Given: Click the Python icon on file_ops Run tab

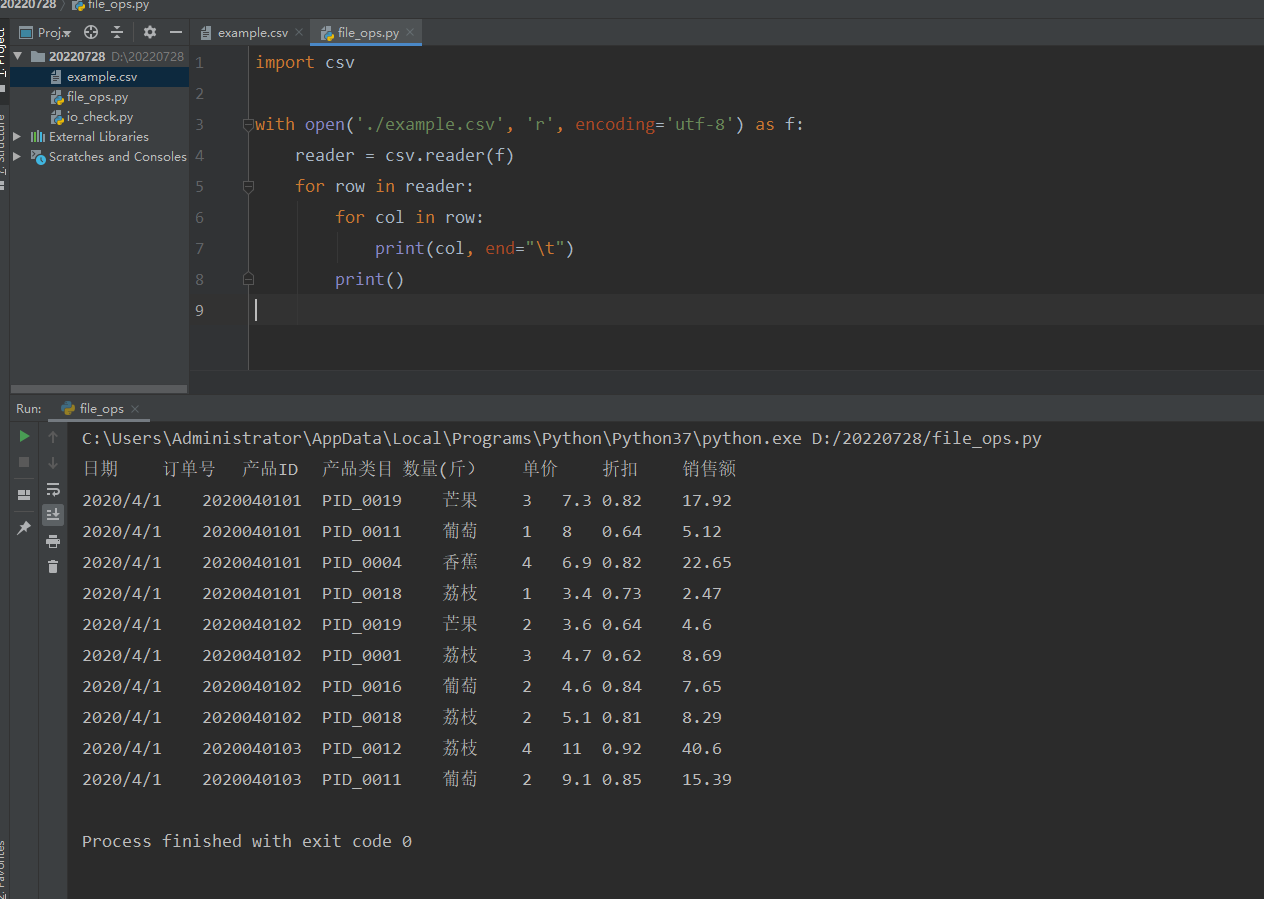Looking at the screenshot, I should point(67,409).
